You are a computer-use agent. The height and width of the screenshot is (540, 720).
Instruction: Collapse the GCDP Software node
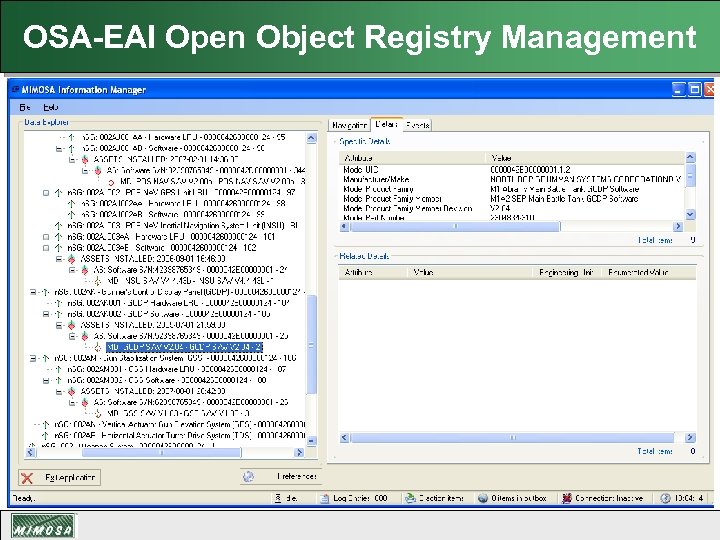click(46, 314)
